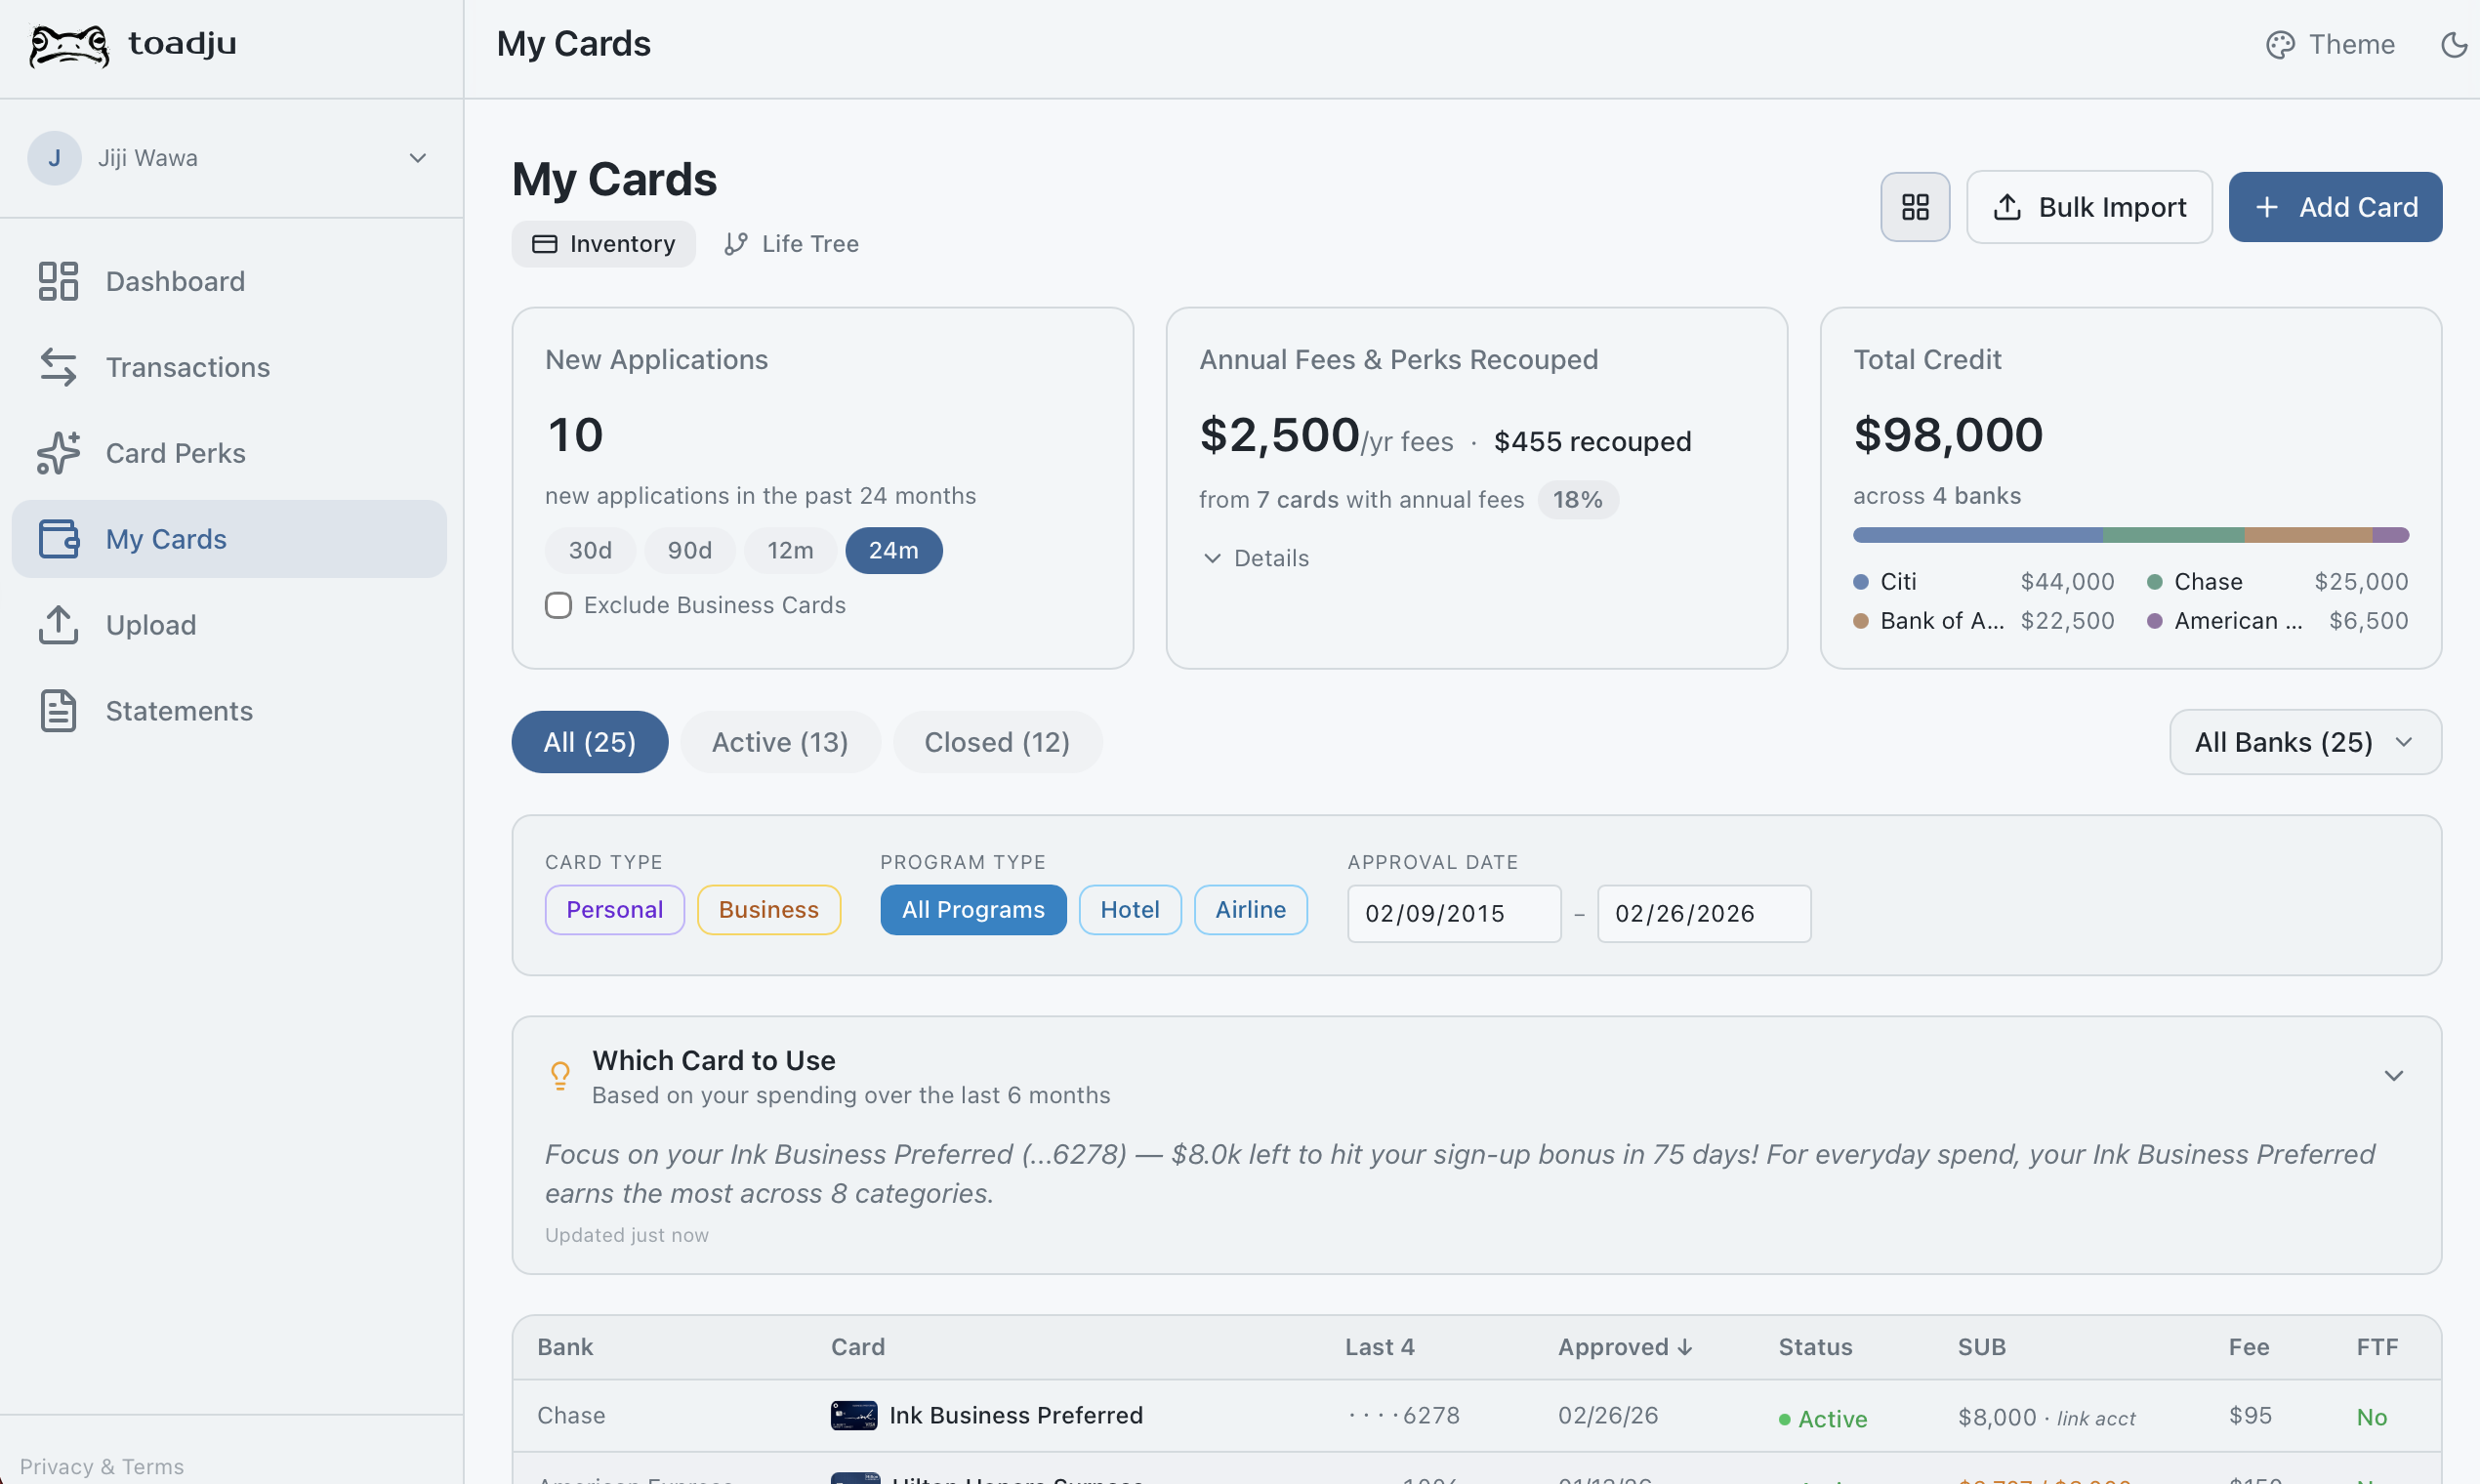Click the Add Card button
This screenshot has height=1484, width=2480.
point(2334,207)
